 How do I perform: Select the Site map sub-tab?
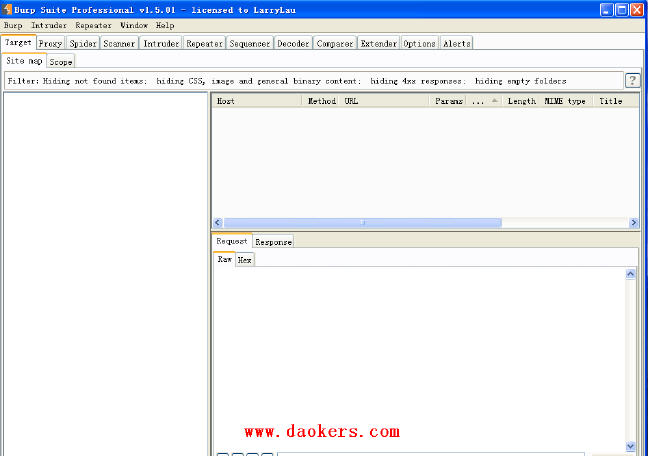coord(24,61)
